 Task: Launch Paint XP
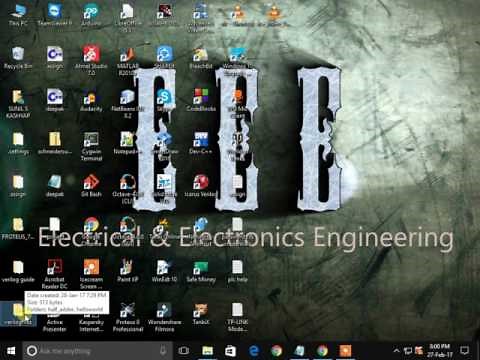(127, 271)
